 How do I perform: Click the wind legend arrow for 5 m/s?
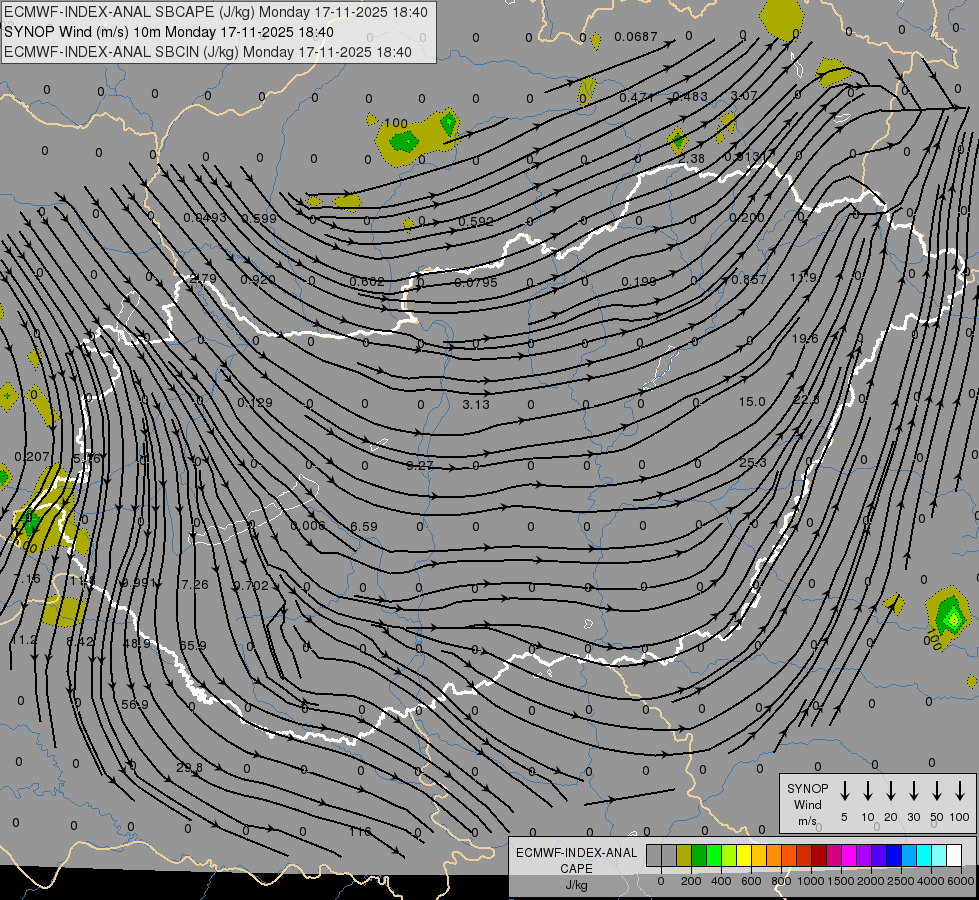[x=845, y=791]
